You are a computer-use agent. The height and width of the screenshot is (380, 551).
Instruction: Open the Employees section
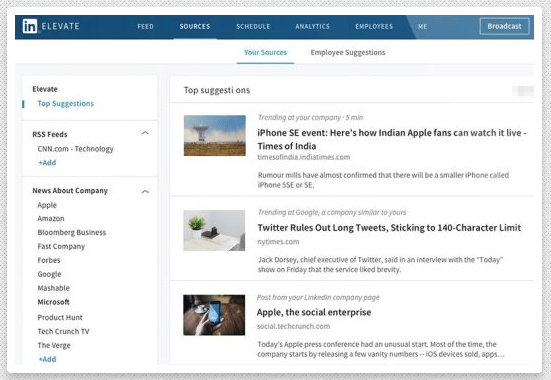coord(374,26)
